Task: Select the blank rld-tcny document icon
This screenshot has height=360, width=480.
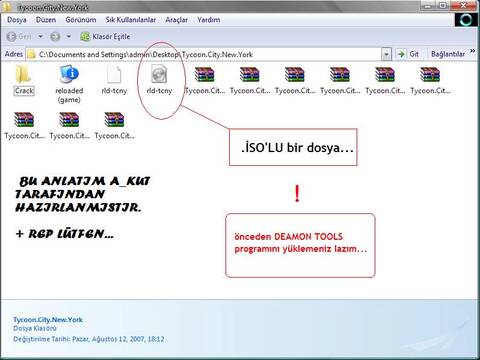Action: click(114, 74)
